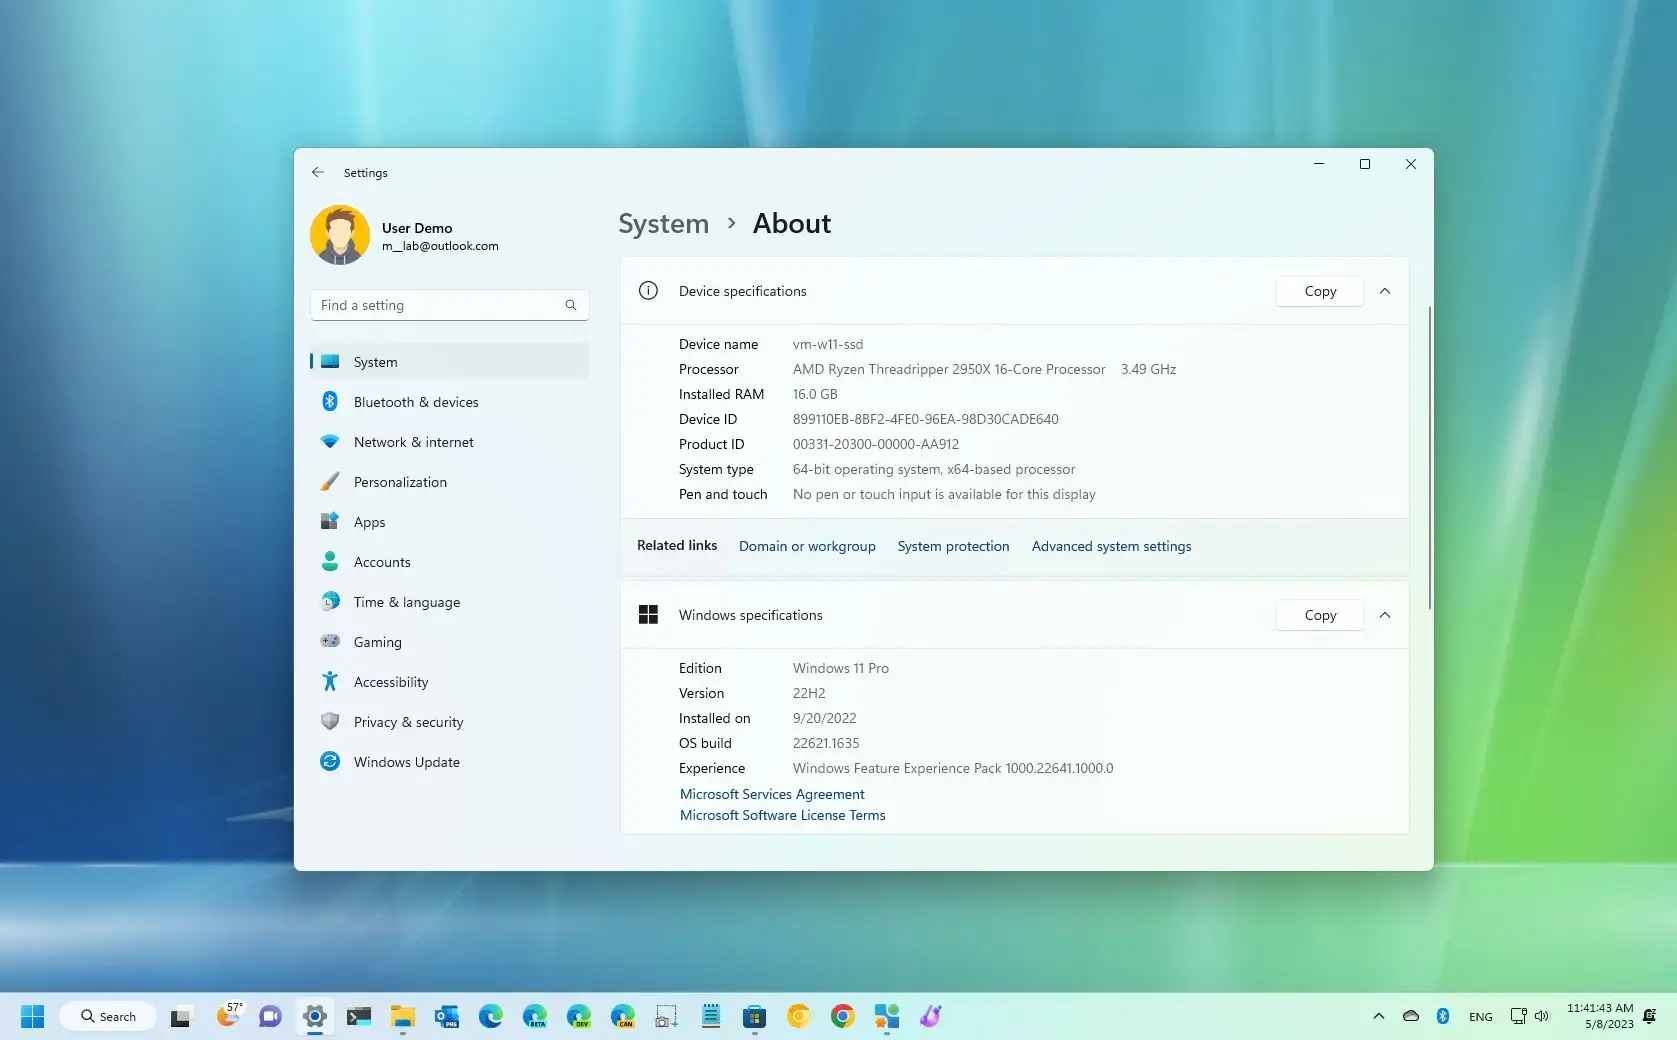Open Bluetooth & devices settings
This screenshot has width=1677, height=1040.
[x=416, y=401]
